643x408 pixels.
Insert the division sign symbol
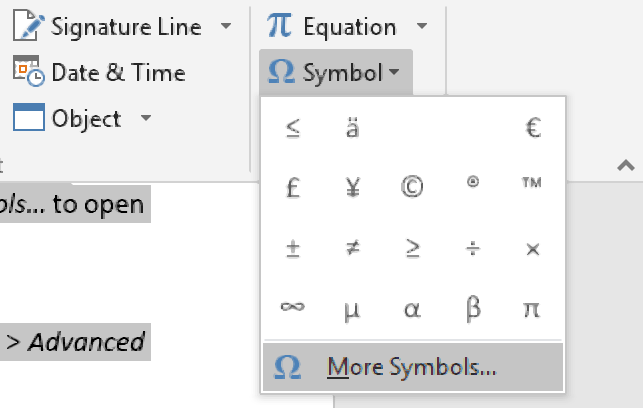pos(472,248)
